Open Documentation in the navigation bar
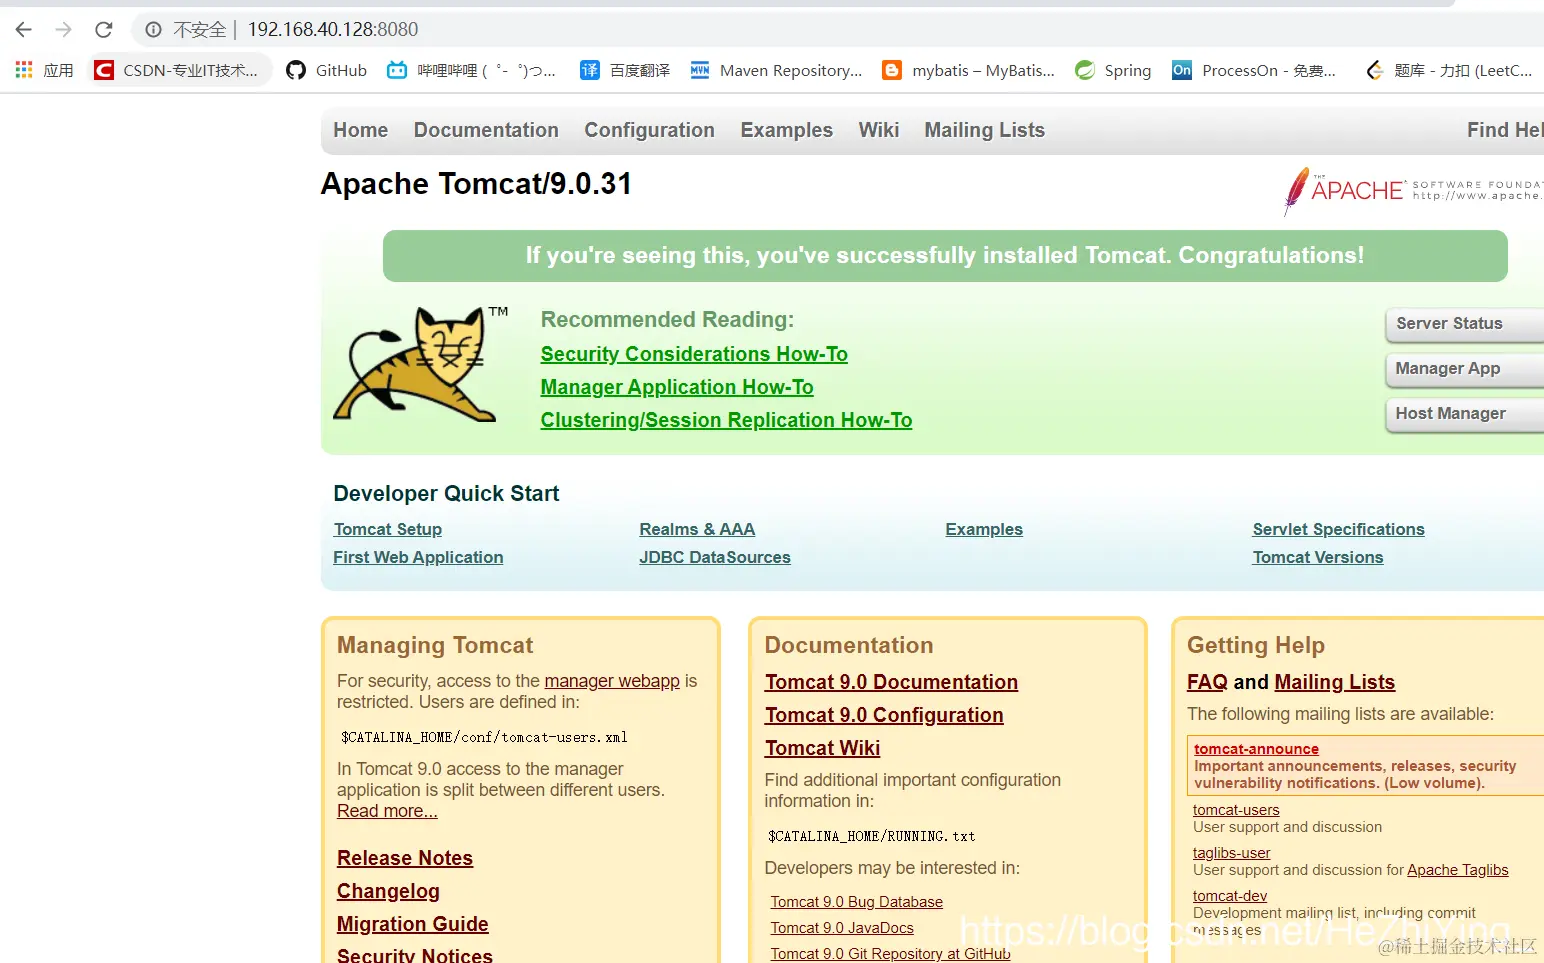The width and height of the screenshot is (1544, 963). click(x=486, y=130)
